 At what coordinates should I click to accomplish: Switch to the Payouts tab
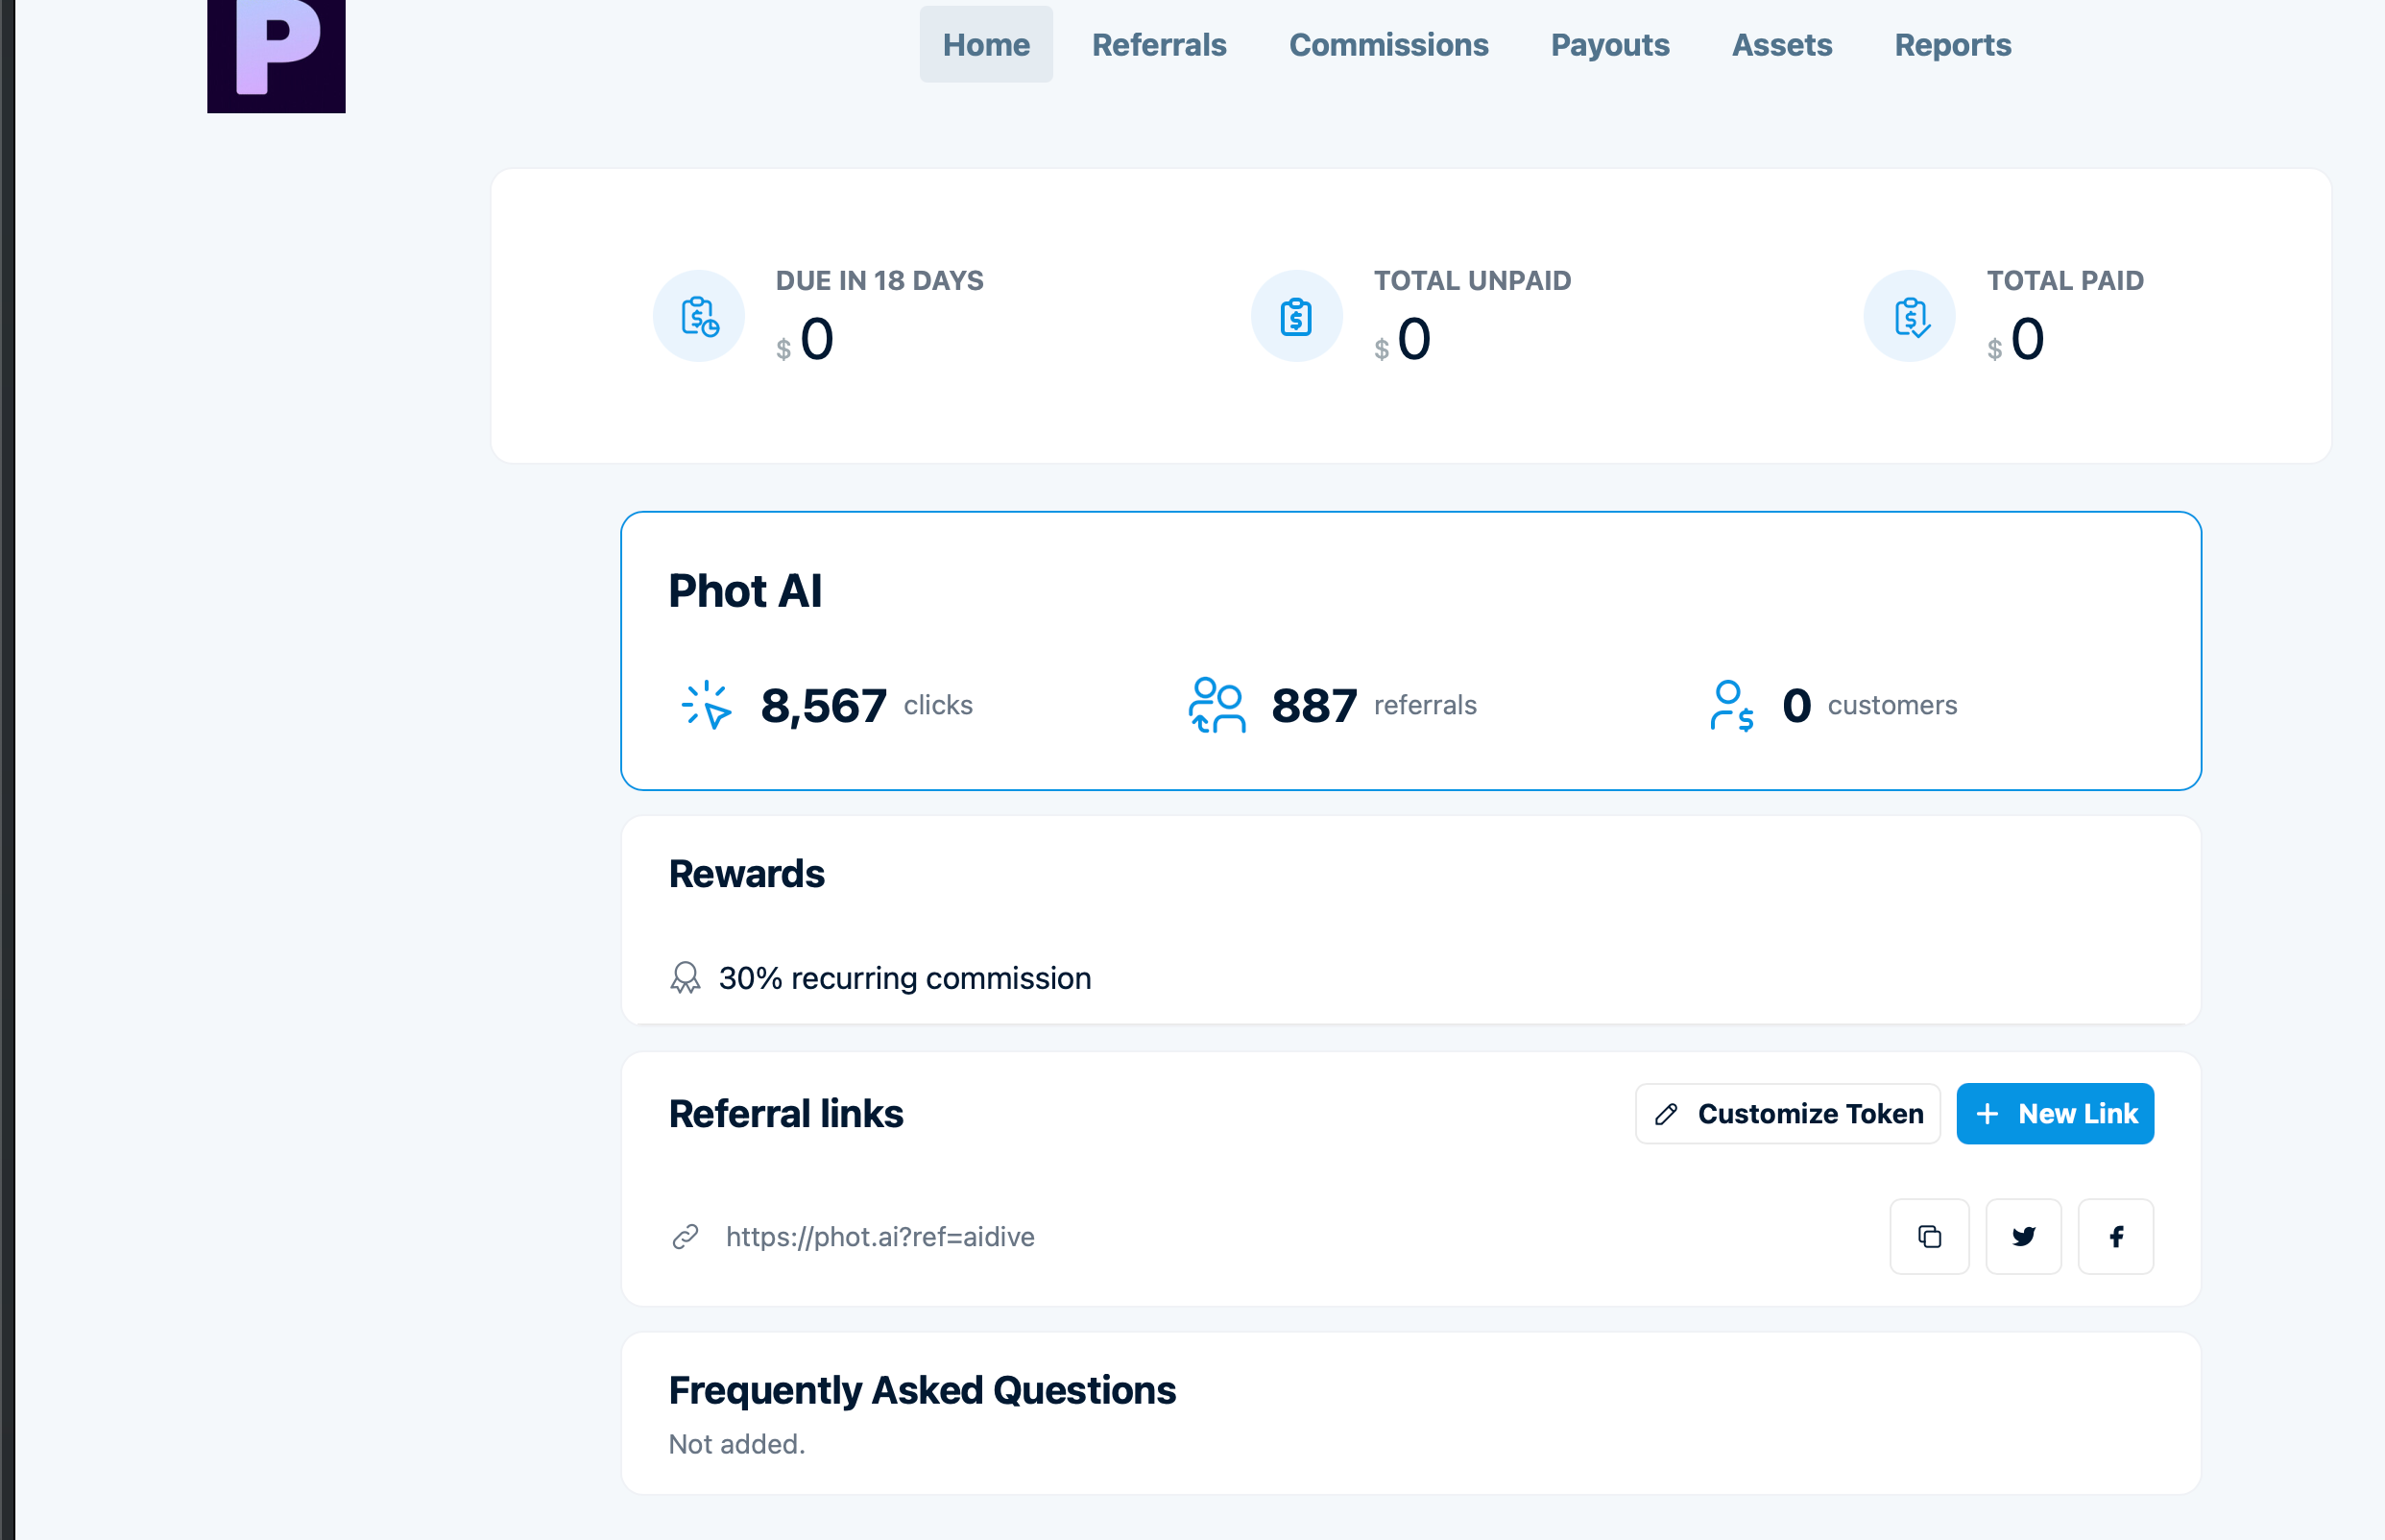[1610, 44]
